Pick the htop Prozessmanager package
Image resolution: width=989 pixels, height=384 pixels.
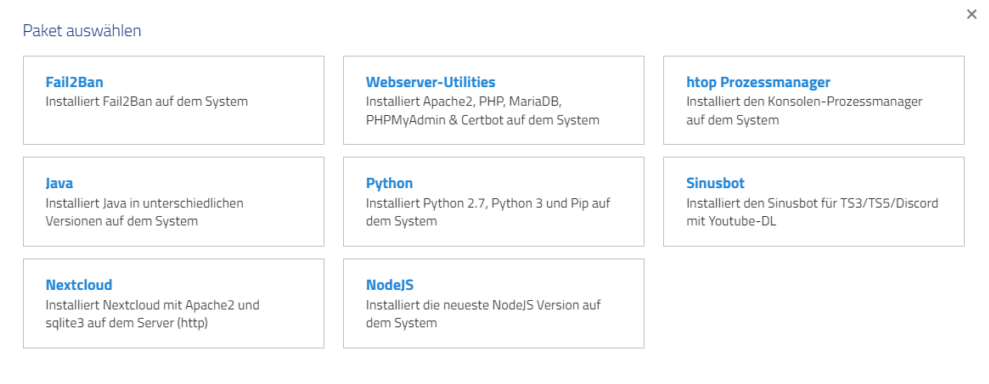814,100
